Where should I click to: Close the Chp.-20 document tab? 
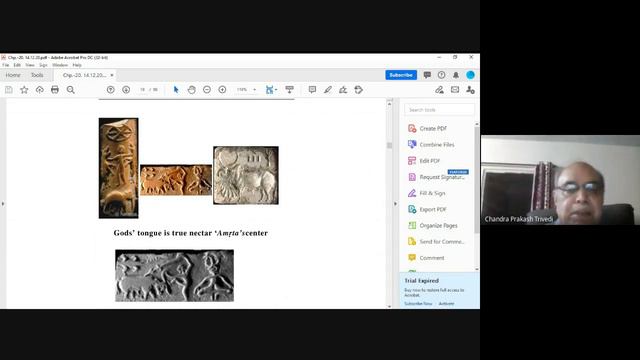(x=112, y=75)
